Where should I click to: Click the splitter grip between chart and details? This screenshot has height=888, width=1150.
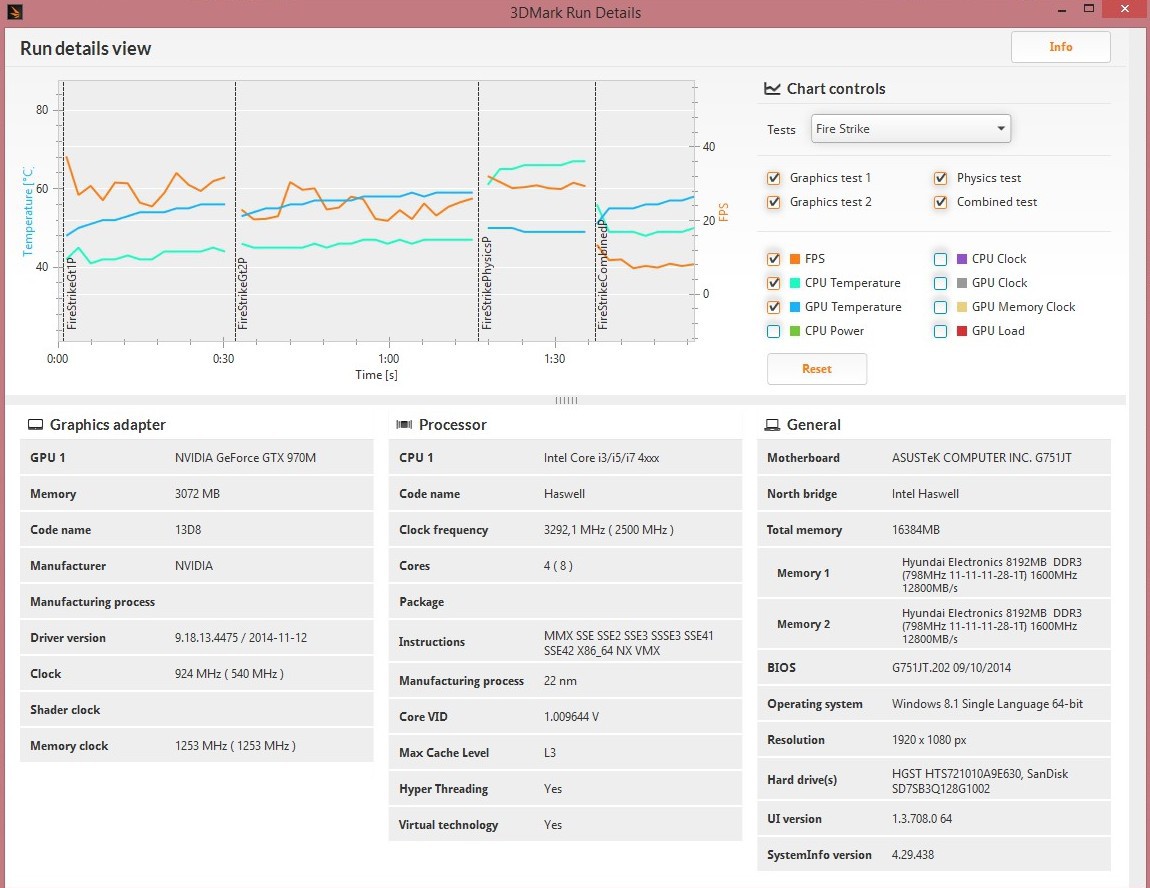point(566,400)
